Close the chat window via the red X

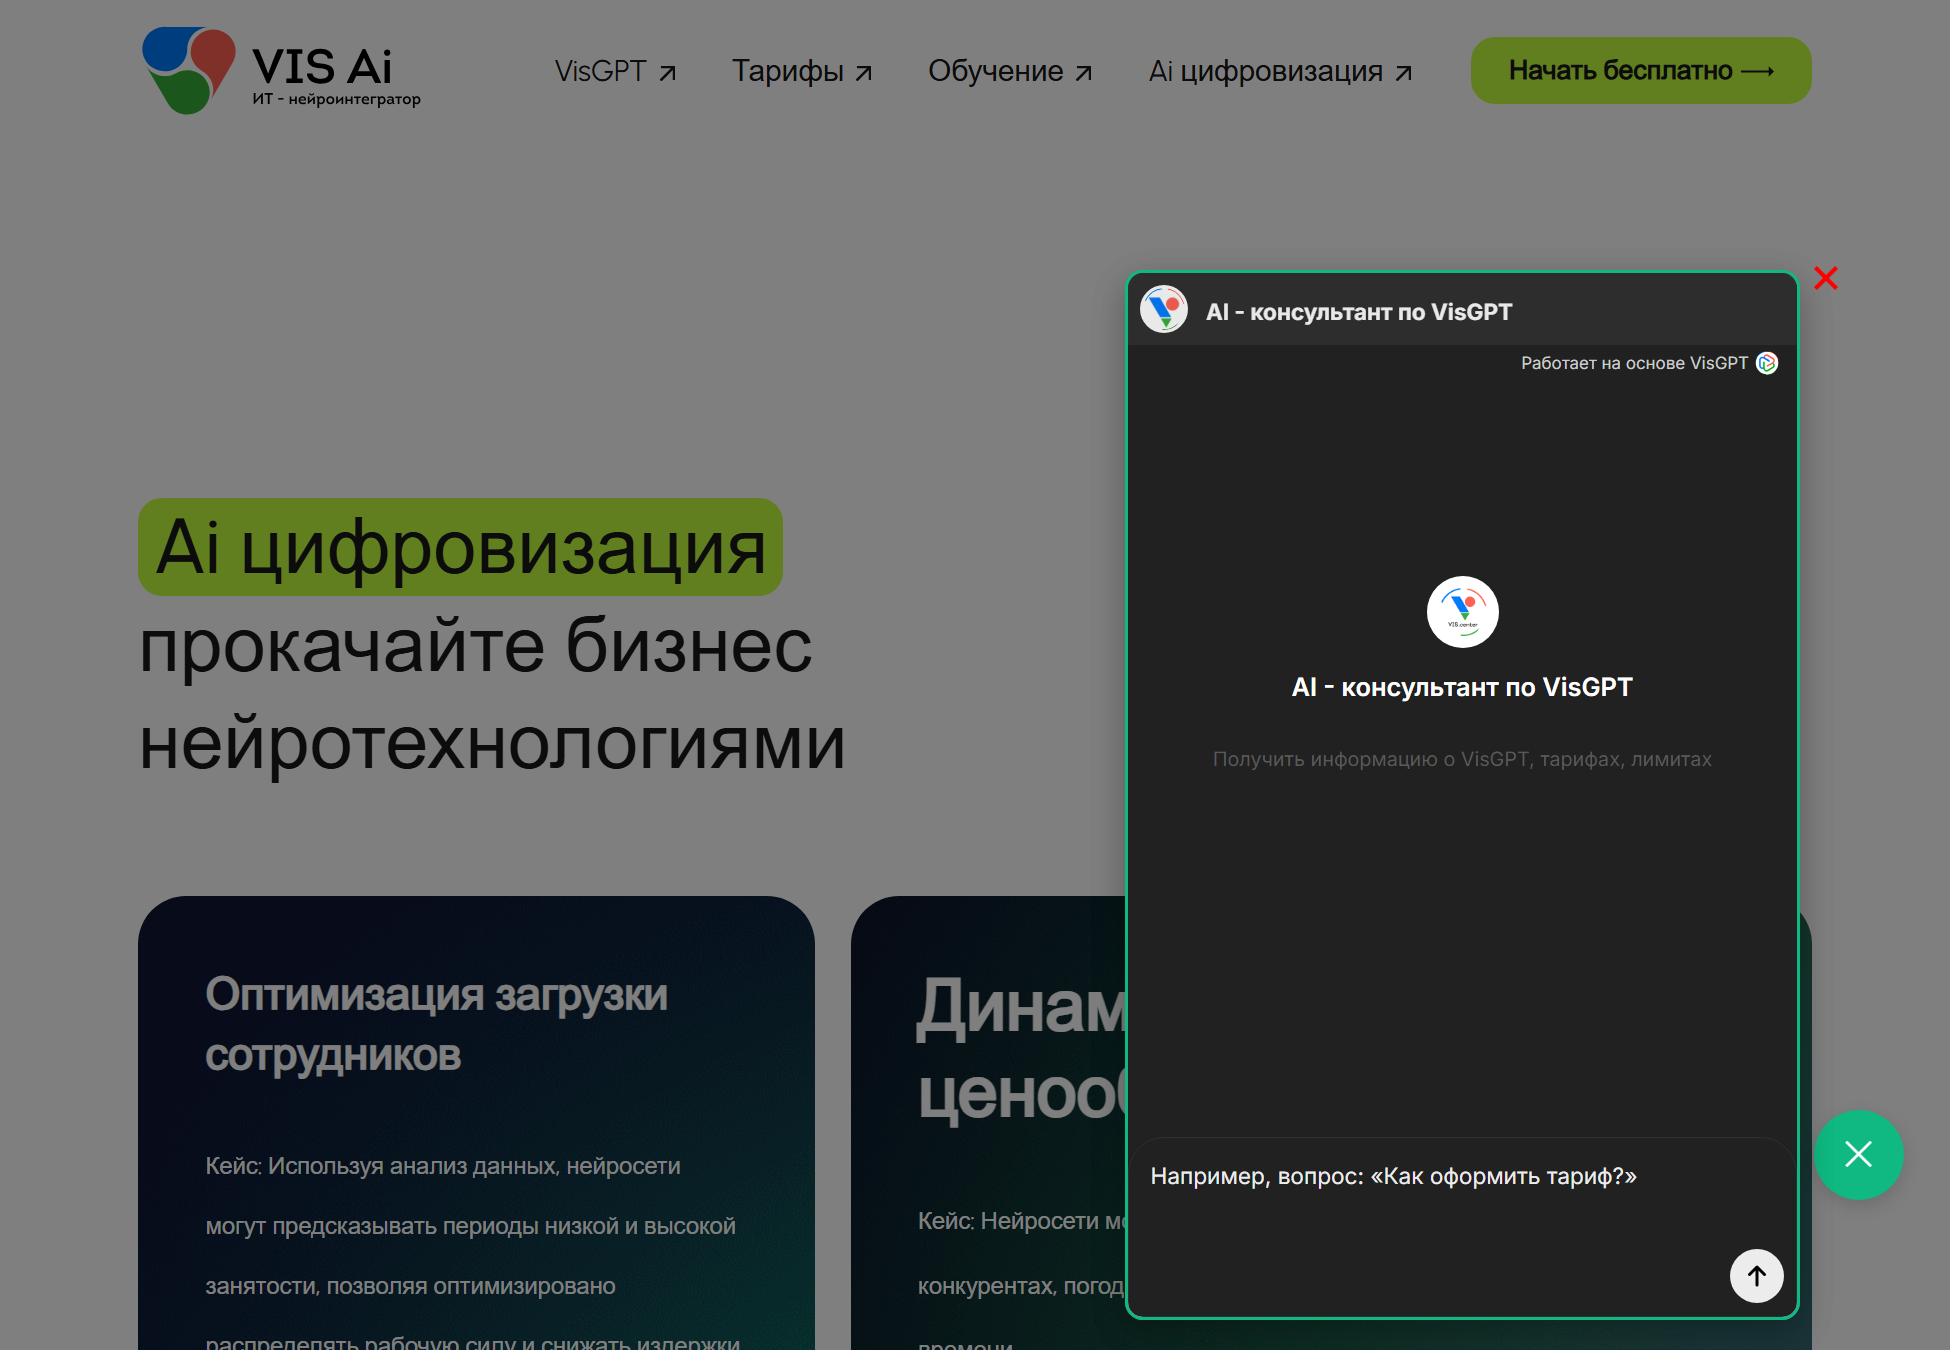pos(1826,279)
